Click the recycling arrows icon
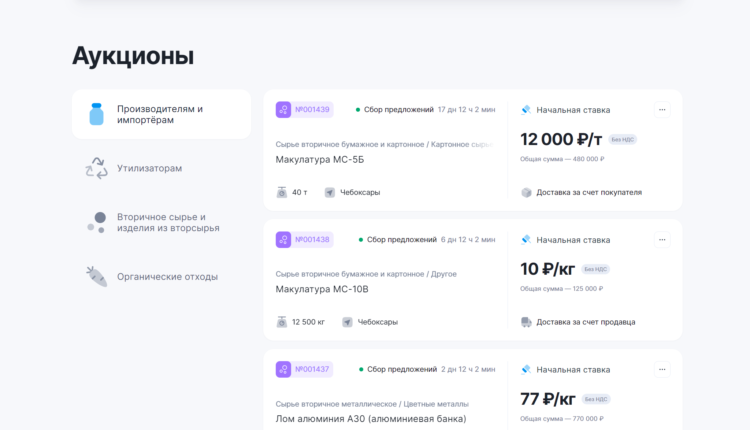750x430 pixels. (97, 168)
